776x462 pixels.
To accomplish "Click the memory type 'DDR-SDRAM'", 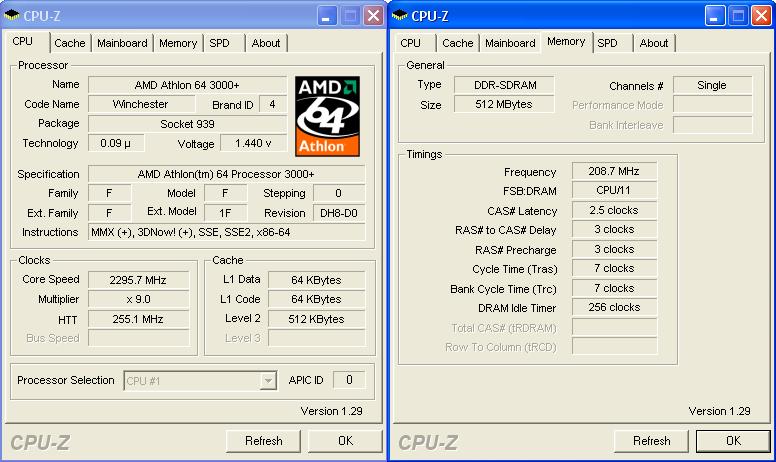I will coord(504,85).
